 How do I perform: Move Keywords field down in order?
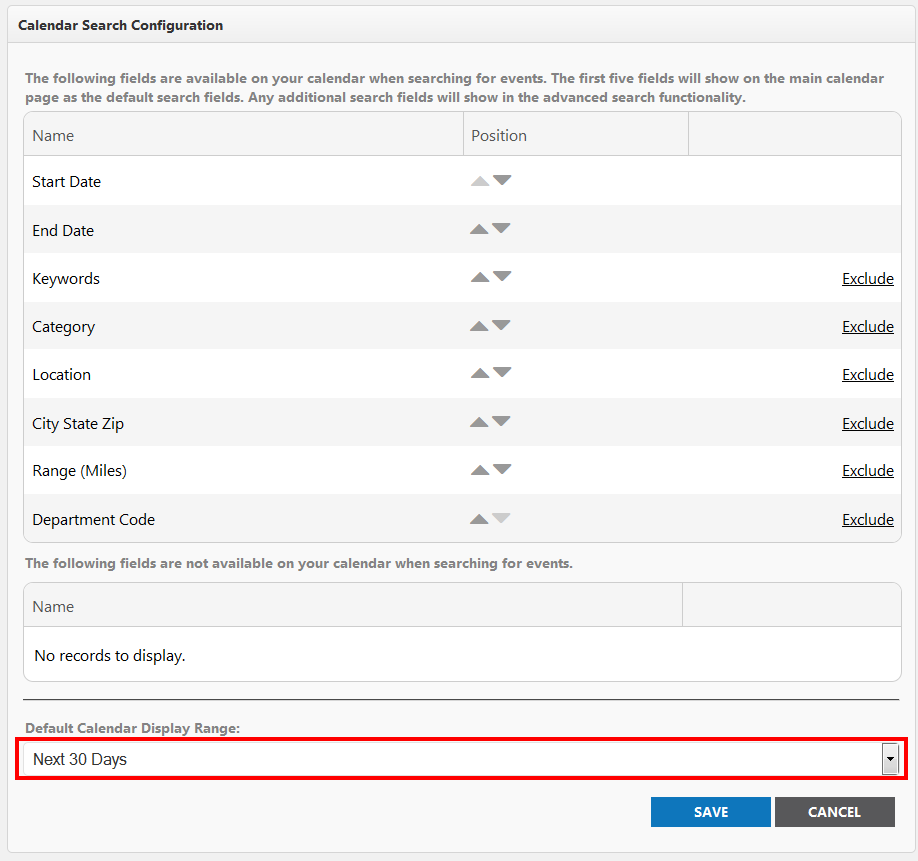(502, 276)
